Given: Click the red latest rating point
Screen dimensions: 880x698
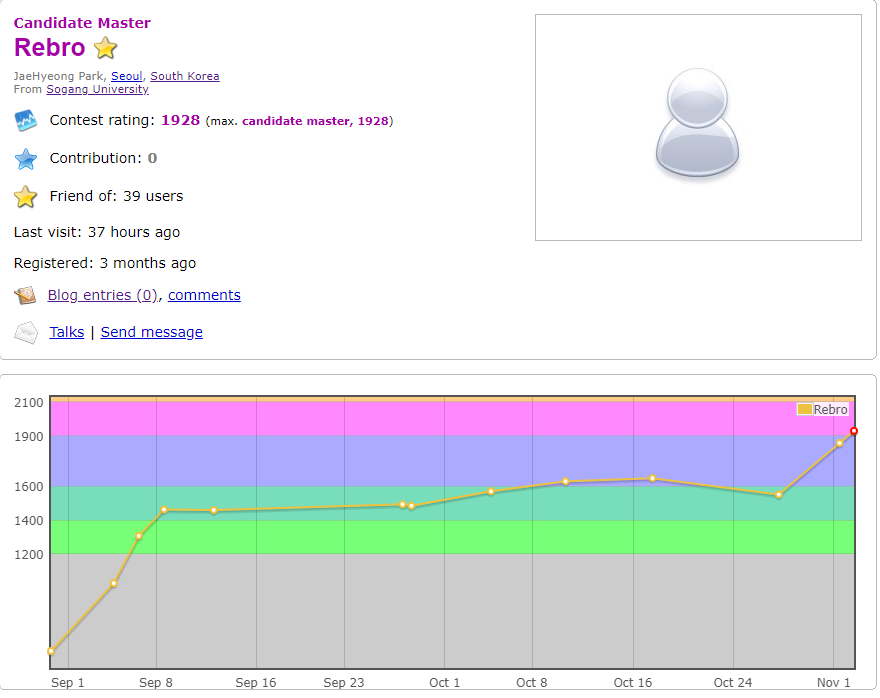Looking at the screenshot, I should pos(854,431).
